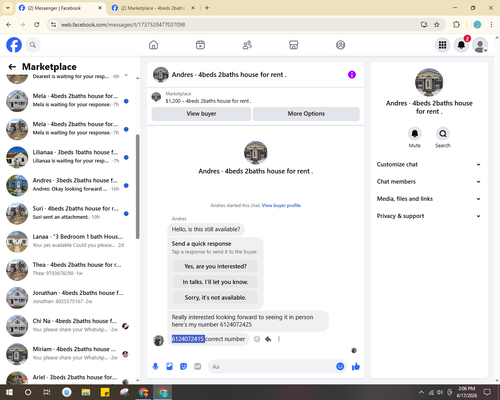Switch to Messenger | Facebook browser tab
This screenshot has width=500, height=400.
(60, 8)
